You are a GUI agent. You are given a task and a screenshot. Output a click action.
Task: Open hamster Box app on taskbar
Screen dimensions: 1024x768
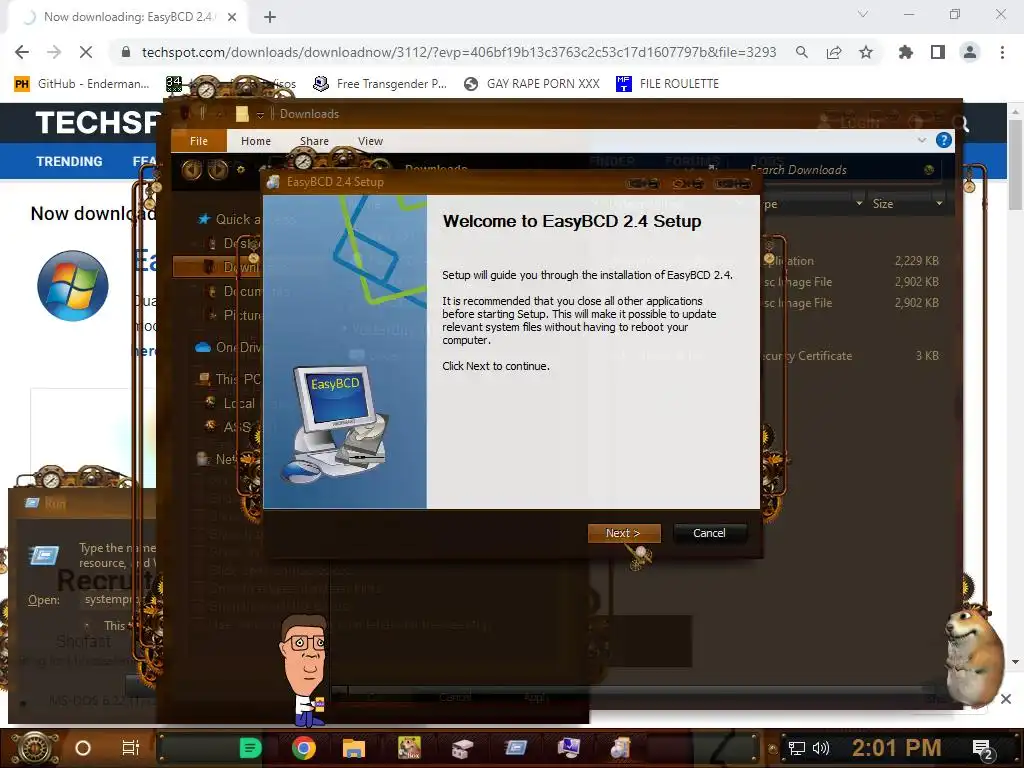(x=409, y=748)
